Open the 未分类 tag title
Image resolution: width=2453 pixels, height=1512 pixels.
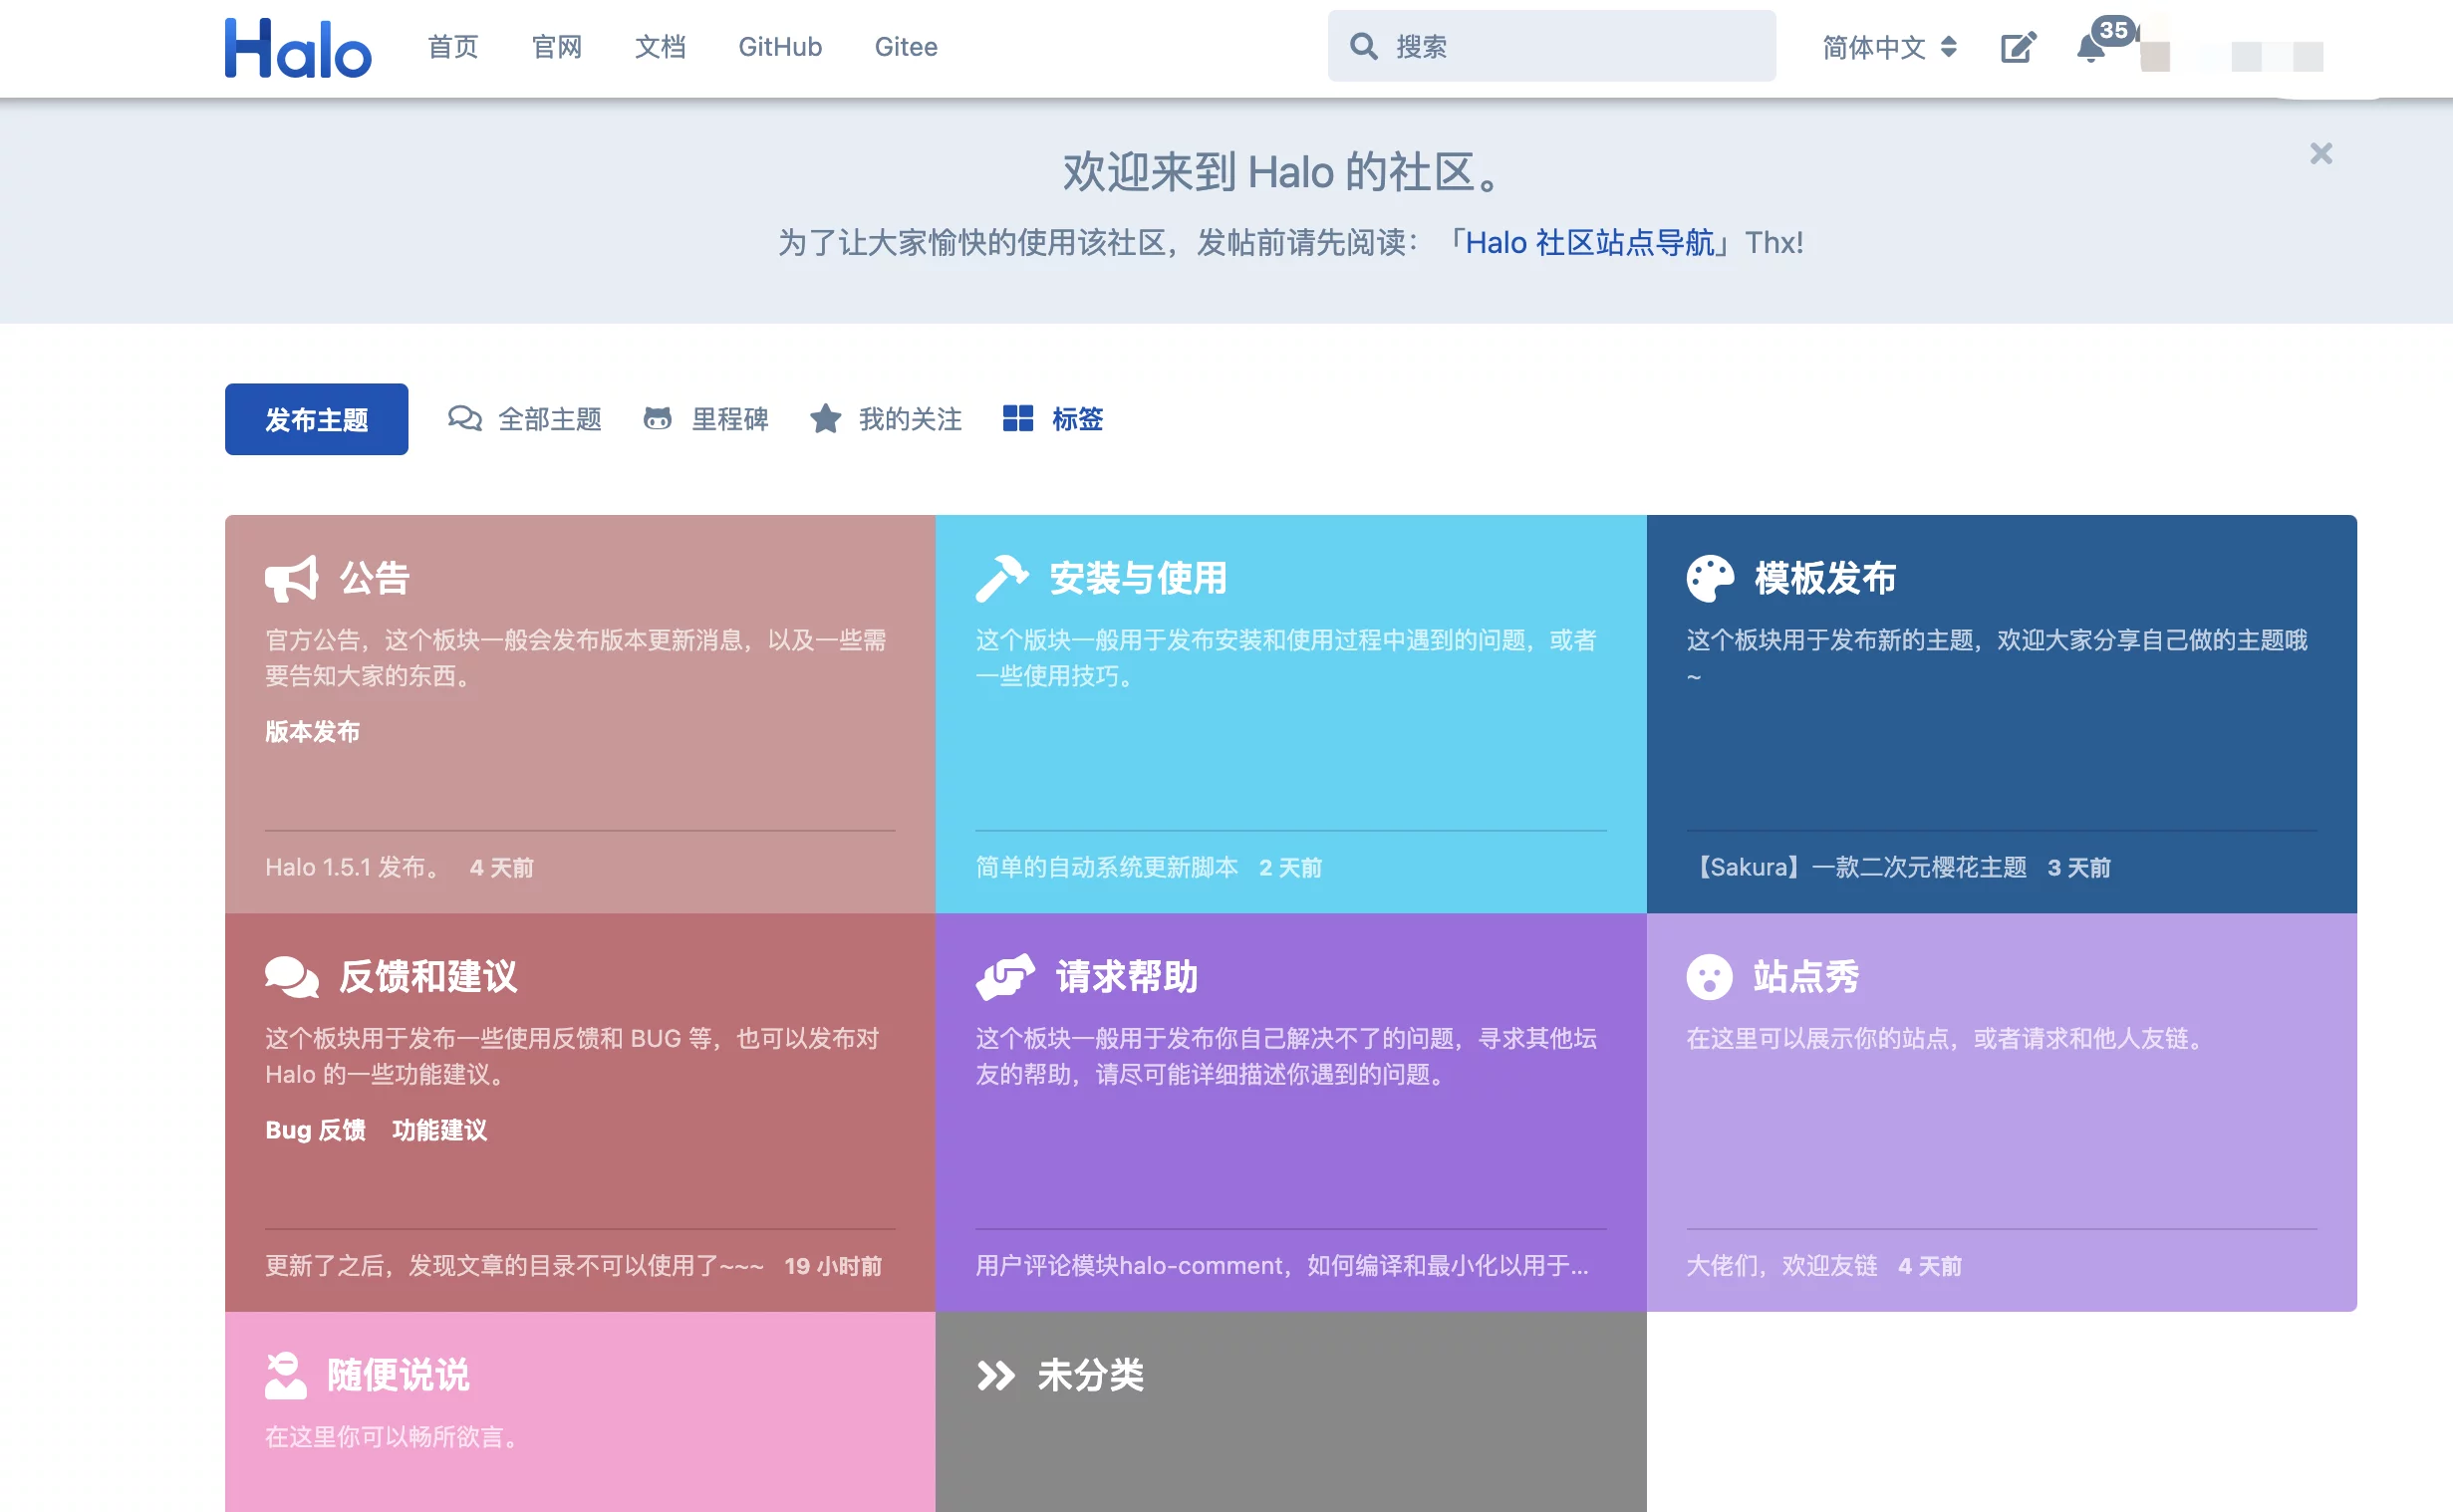[x=1090, y=1376]
